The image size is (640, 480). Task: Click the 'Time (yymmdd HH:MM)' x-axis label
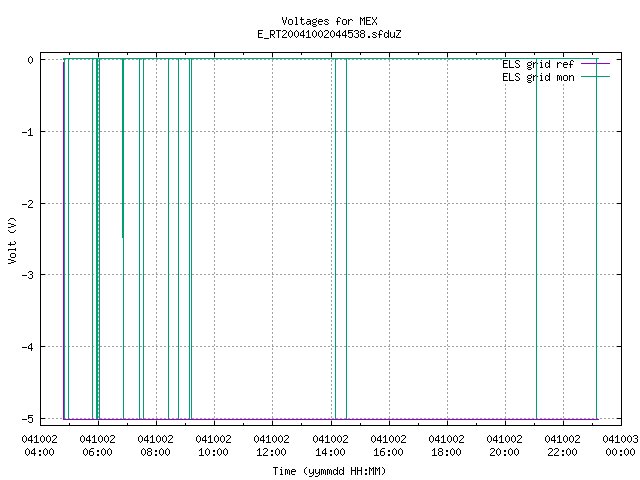tap(329, 471)
